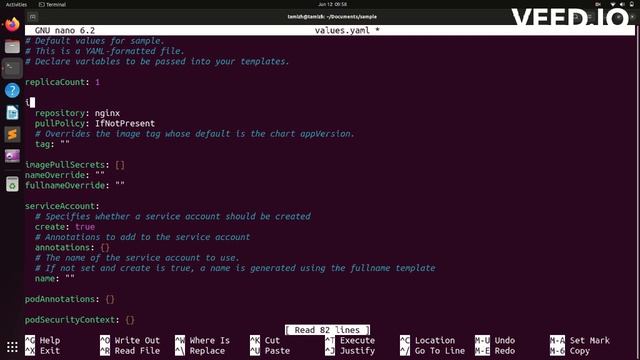Click the create: true line
The height and width of the screenshot is (360, 640).
[x=65, y=227]
